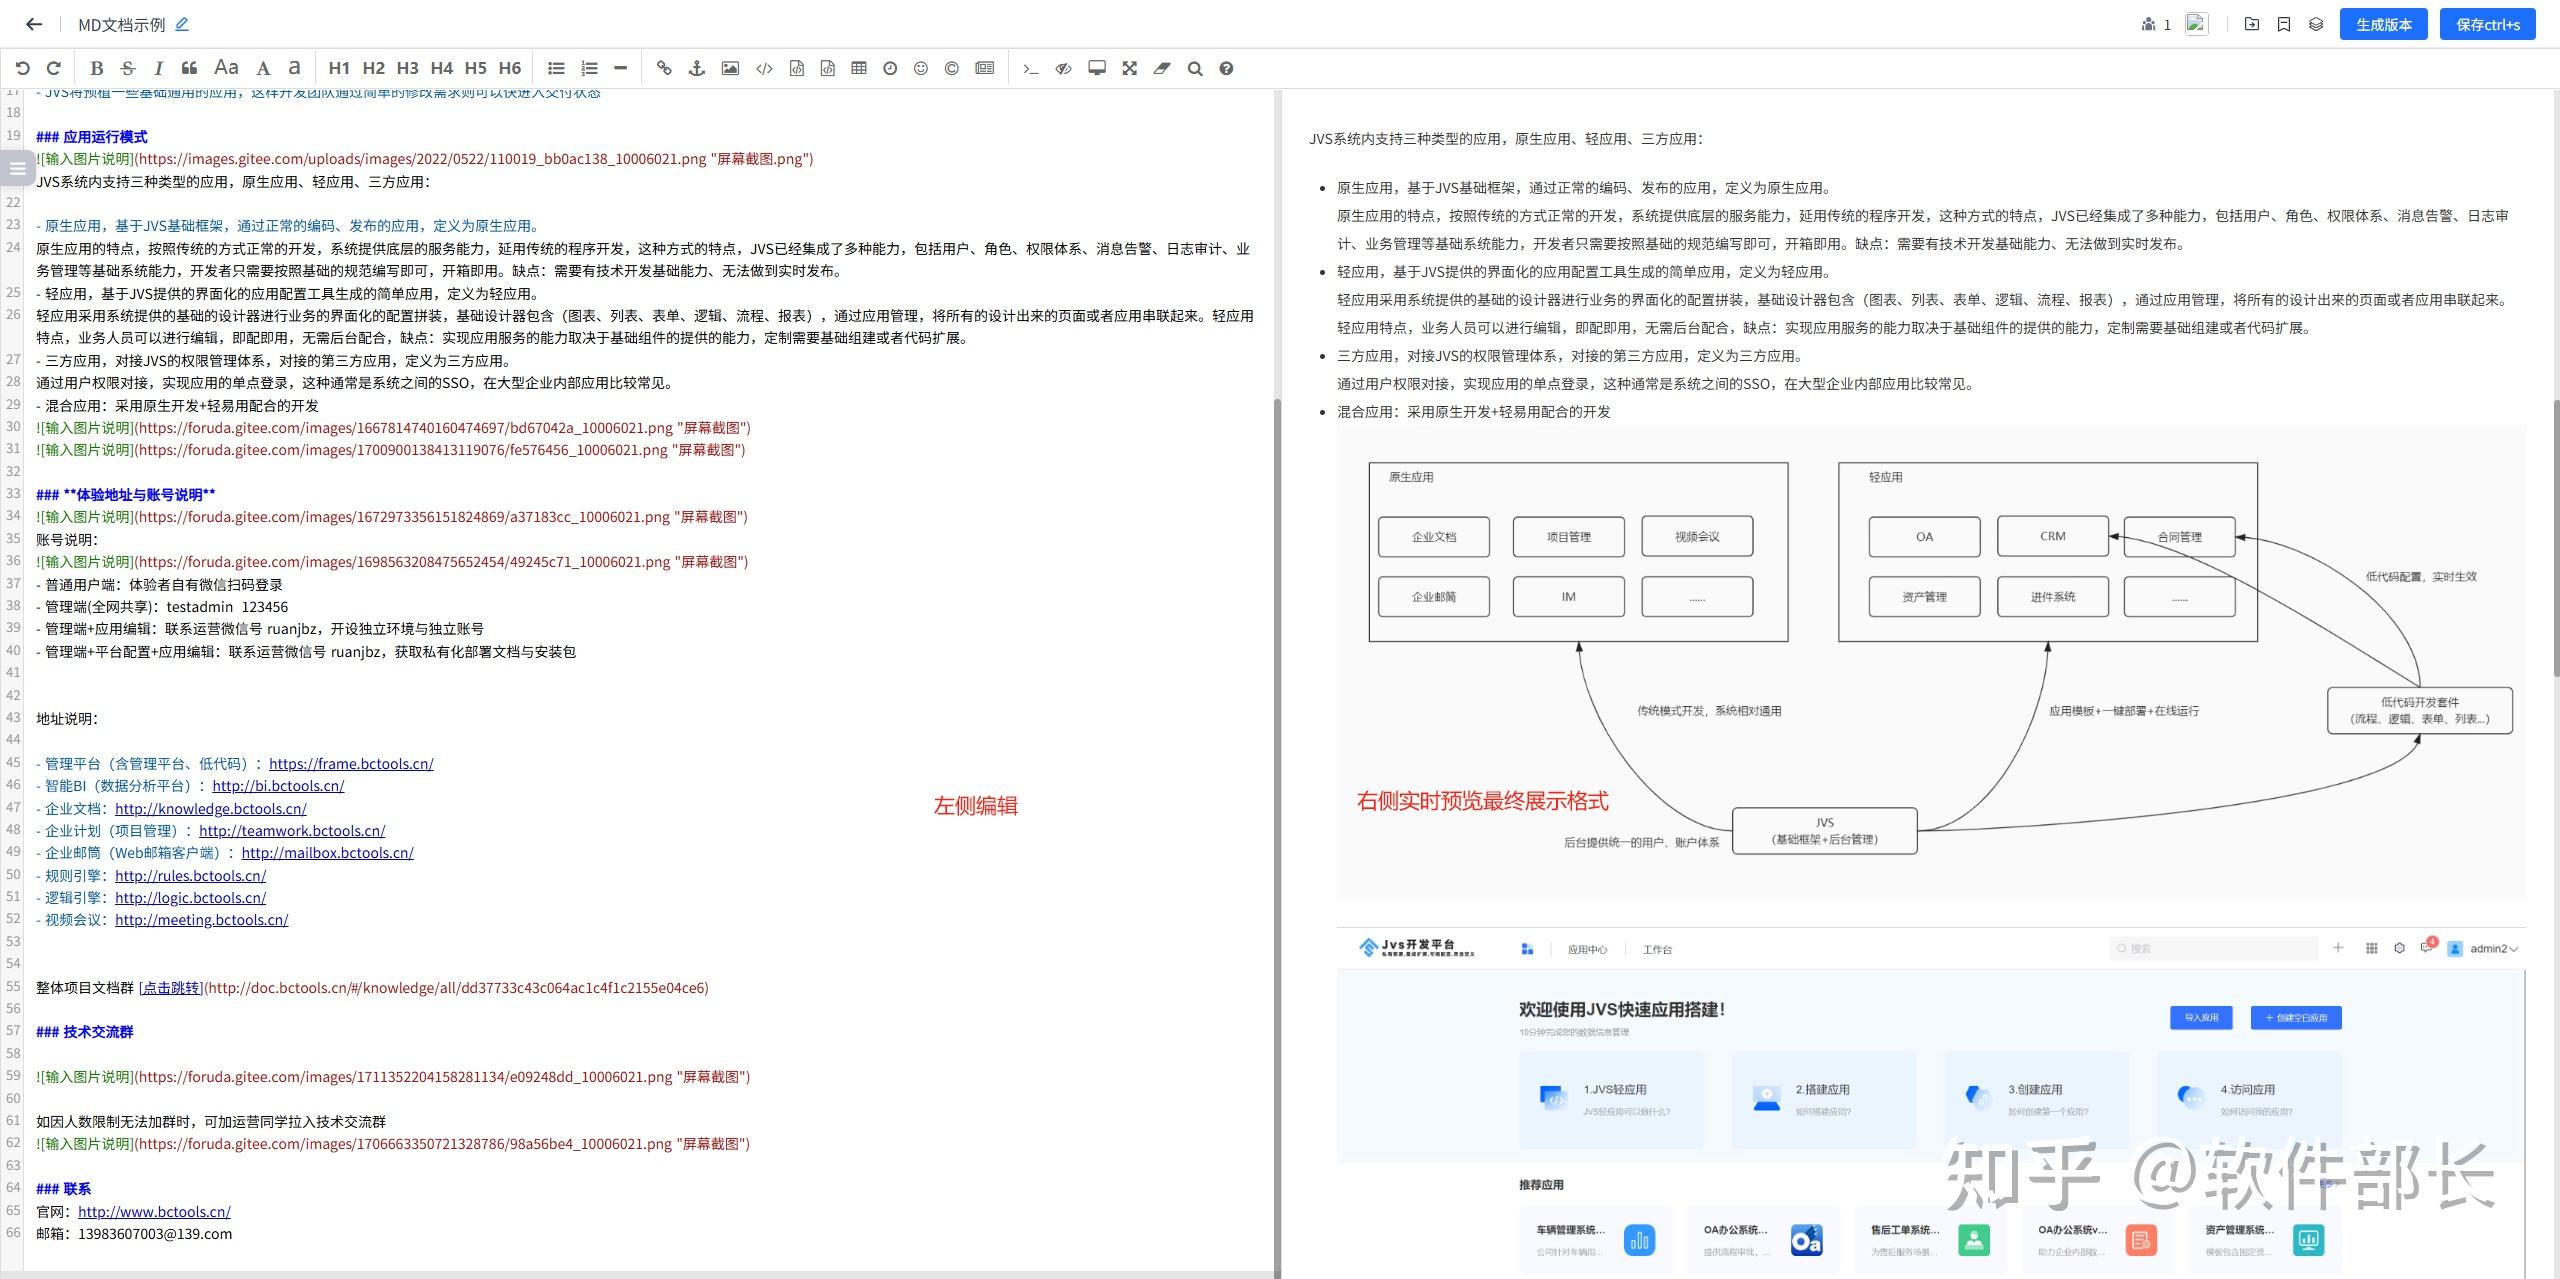The image size is (2560, 1279).
Task: Open the move-to-folder icon in header
Action: tap(2252, 24)
